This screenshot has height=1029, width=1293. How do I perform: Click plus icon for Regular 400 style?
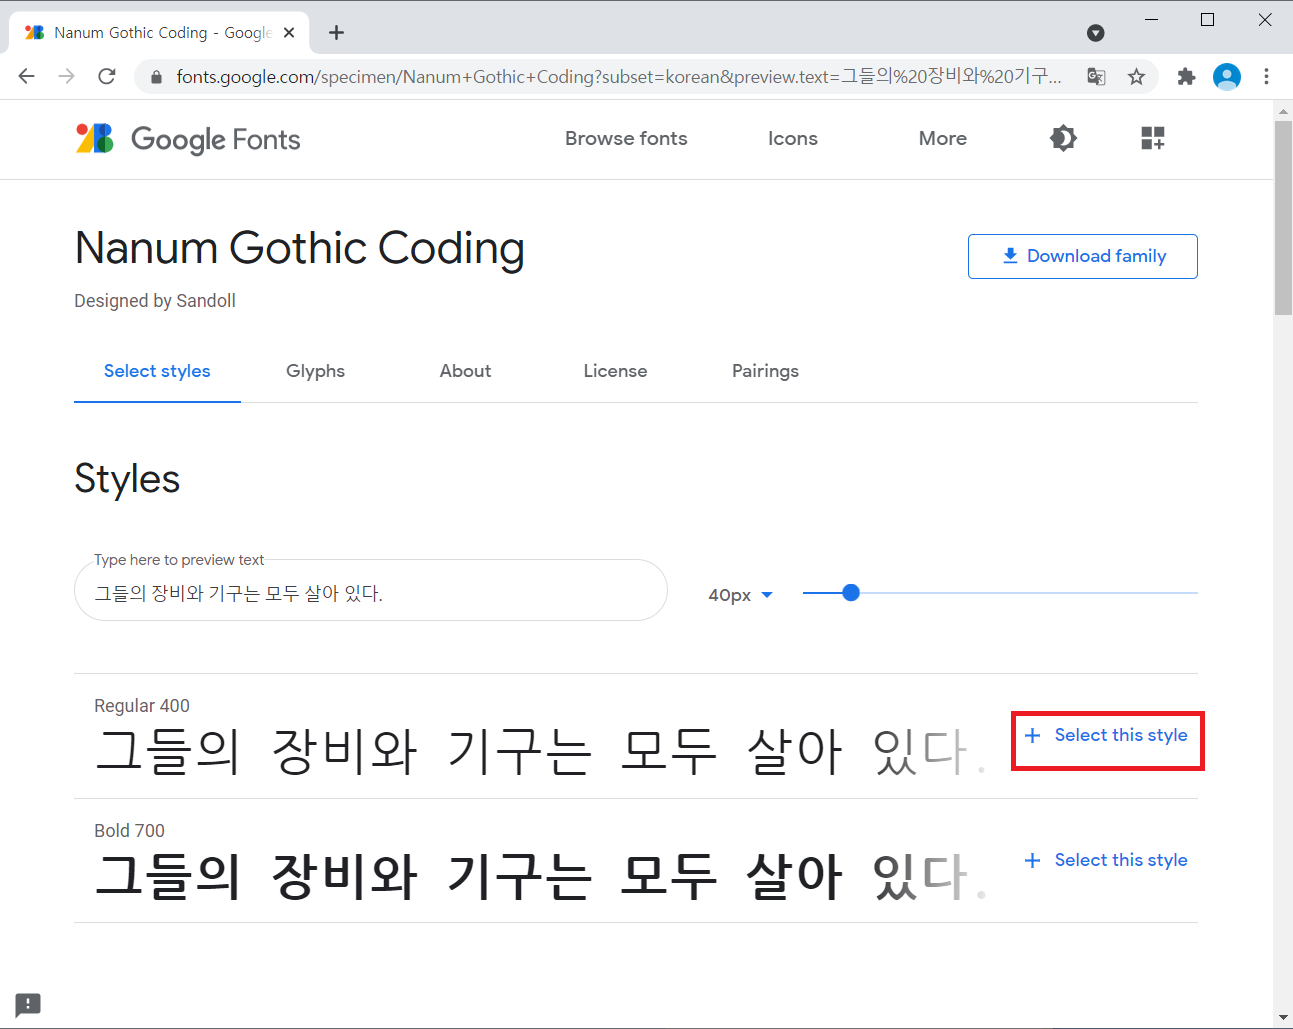[x=1033, y=735]
